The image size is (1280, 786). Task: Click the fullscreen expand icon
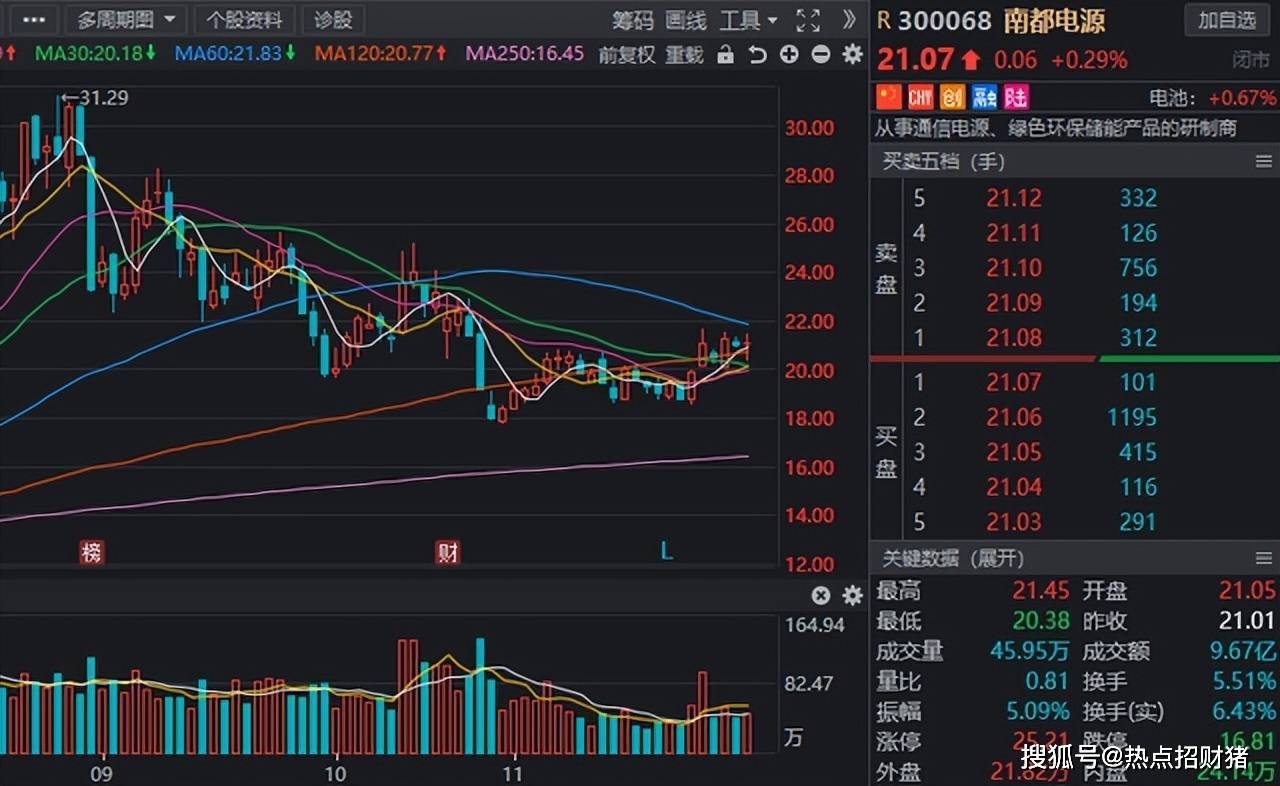click(808, 20)
